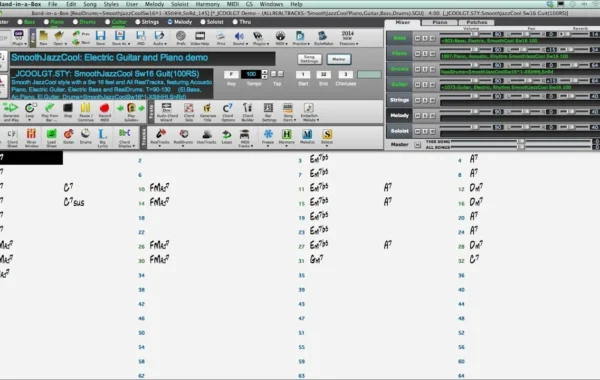Click the Save song icon
The width and height of the screenshot is (600, 380).
[x=100, y=38]
